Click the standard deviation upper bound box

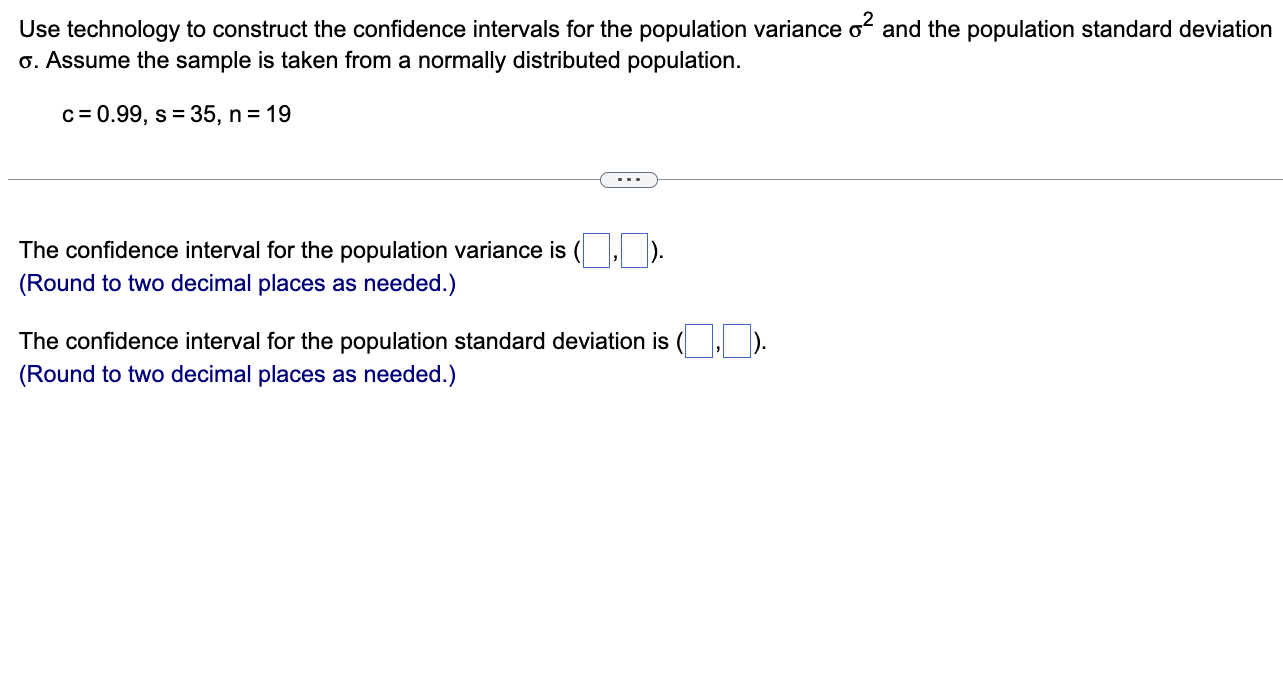pyautogui.click(x=736, y=342)
